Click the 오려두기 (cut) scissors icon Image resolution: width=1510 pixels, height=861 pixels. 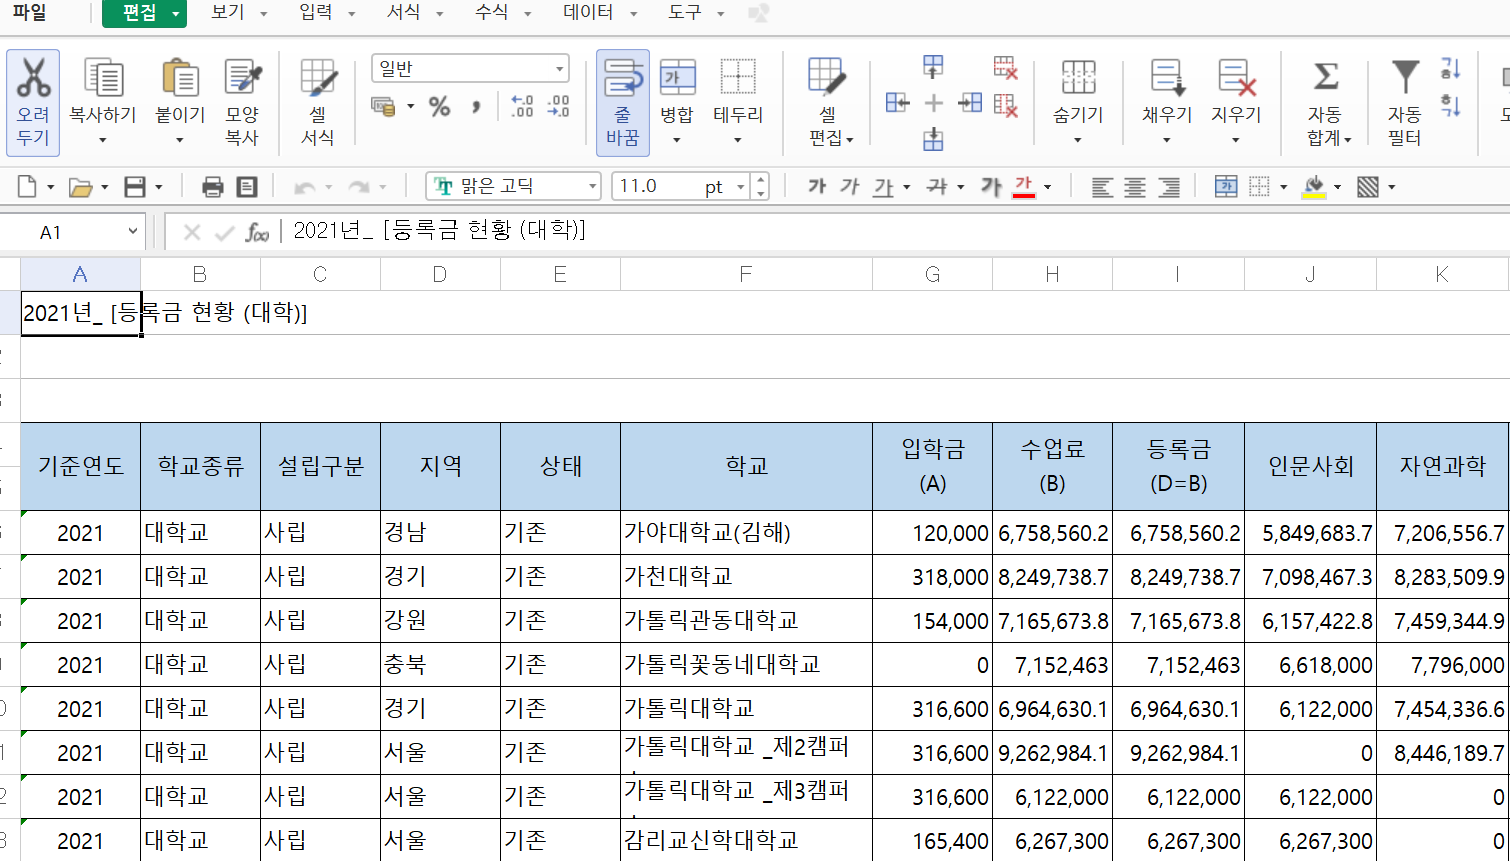[33, 78]
